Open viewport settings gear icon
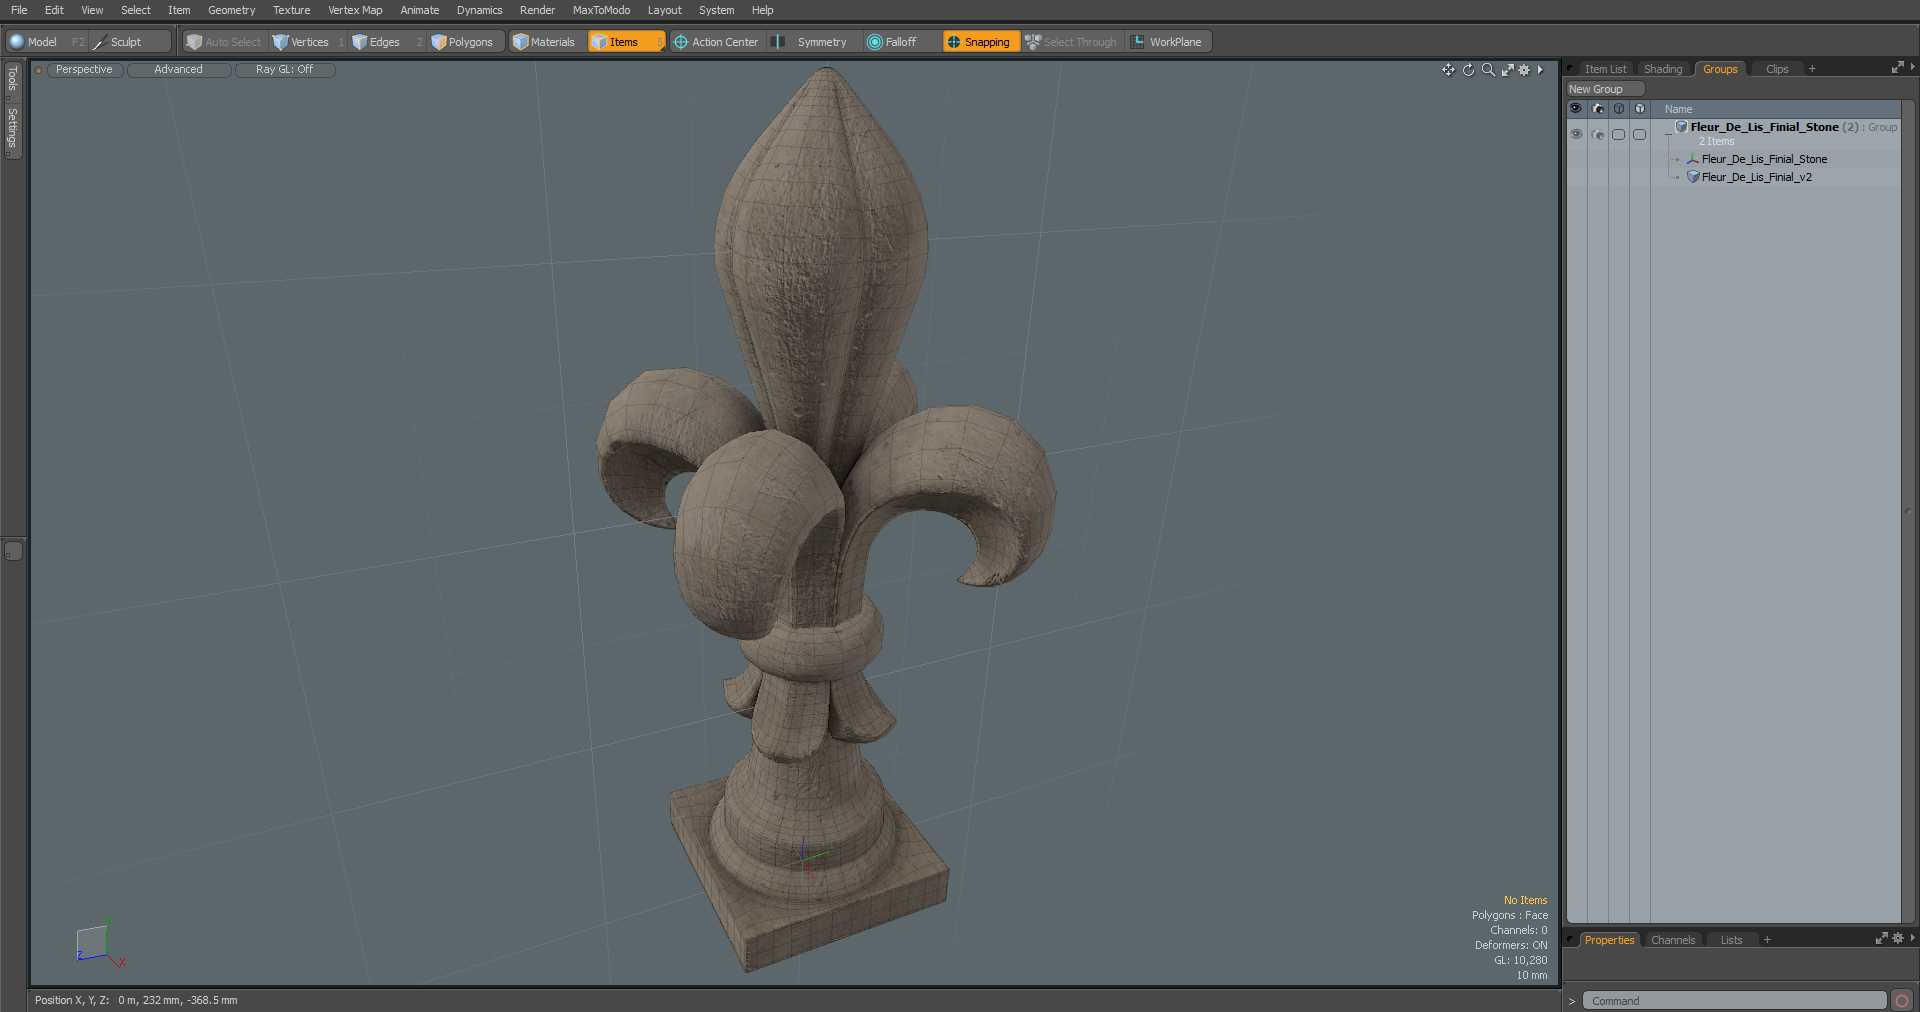Image resolution: width=1920 pixels, height=1012 pixels. pos(1524,70)
